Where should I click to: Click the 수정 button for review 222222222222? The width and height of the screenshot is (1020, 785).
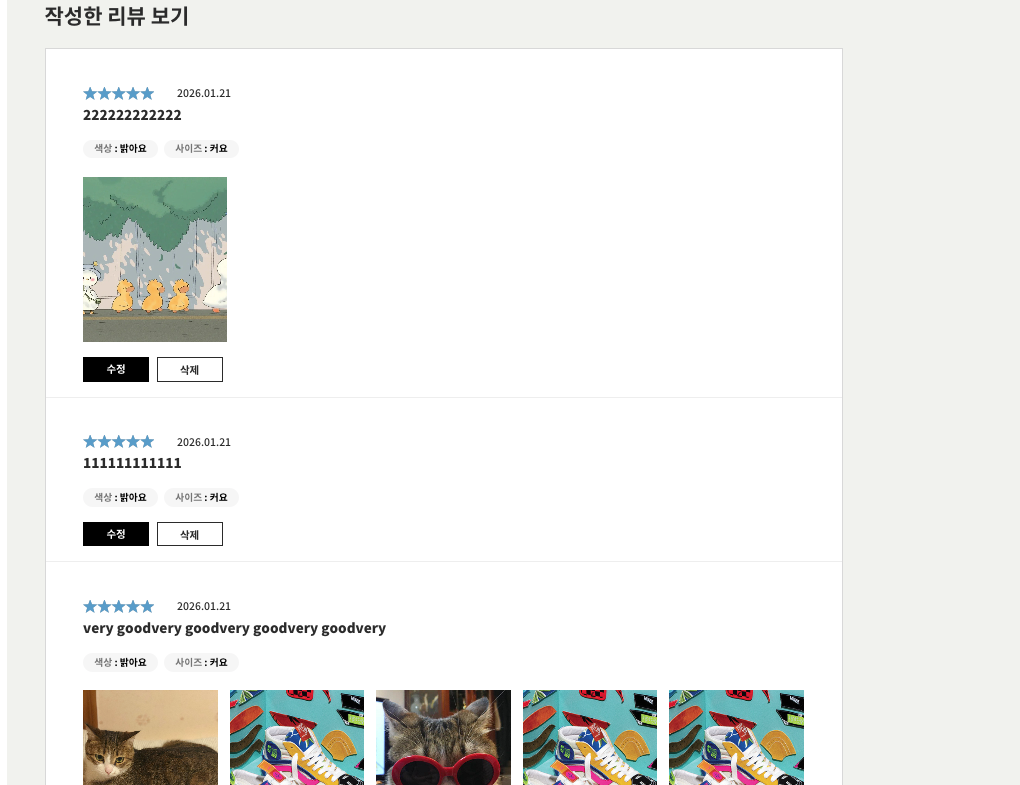click(116, 369)
